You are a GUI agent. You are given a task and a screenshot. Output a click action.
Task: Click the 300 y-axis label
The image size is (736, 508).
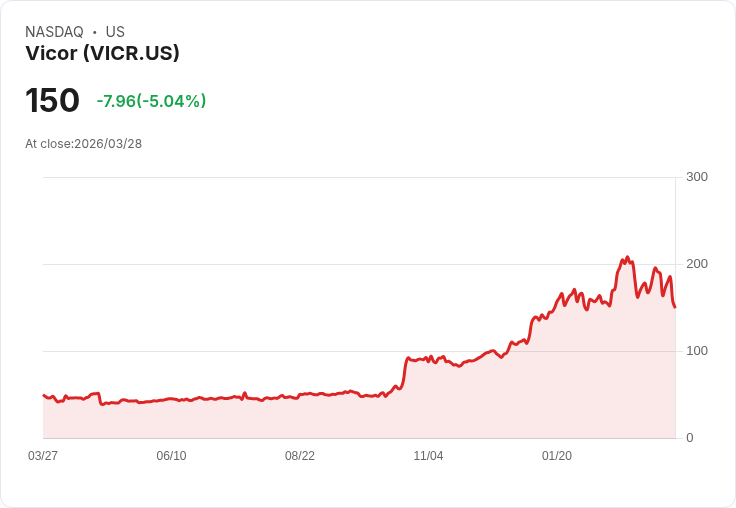click(697, 177)
